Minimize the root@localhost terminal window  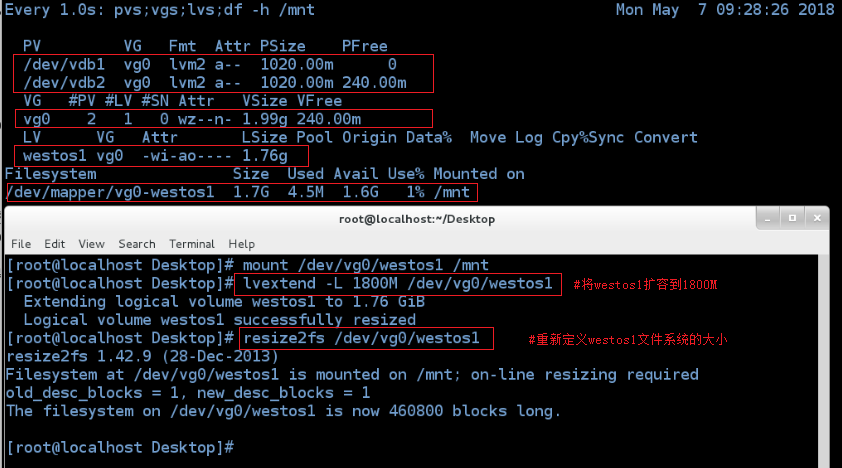pos(768,218)
